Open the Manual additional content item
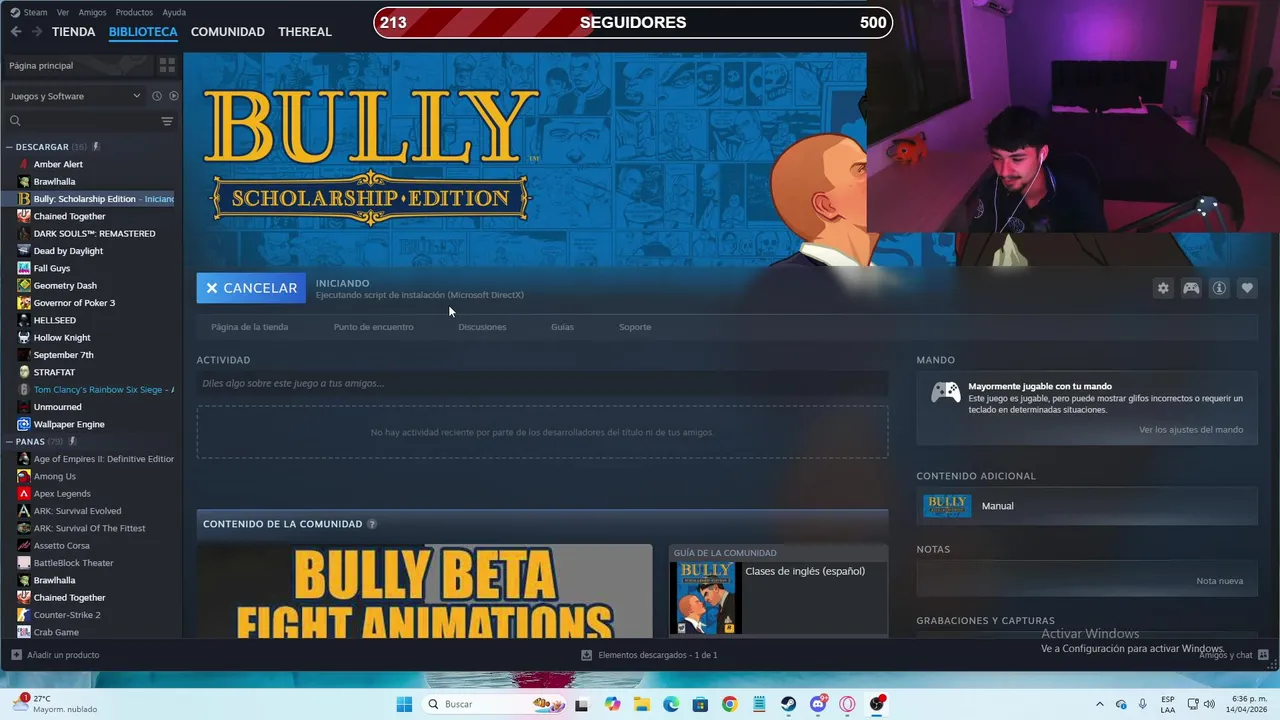This screenshot has width=1280, height=720. pos(1087,506)
